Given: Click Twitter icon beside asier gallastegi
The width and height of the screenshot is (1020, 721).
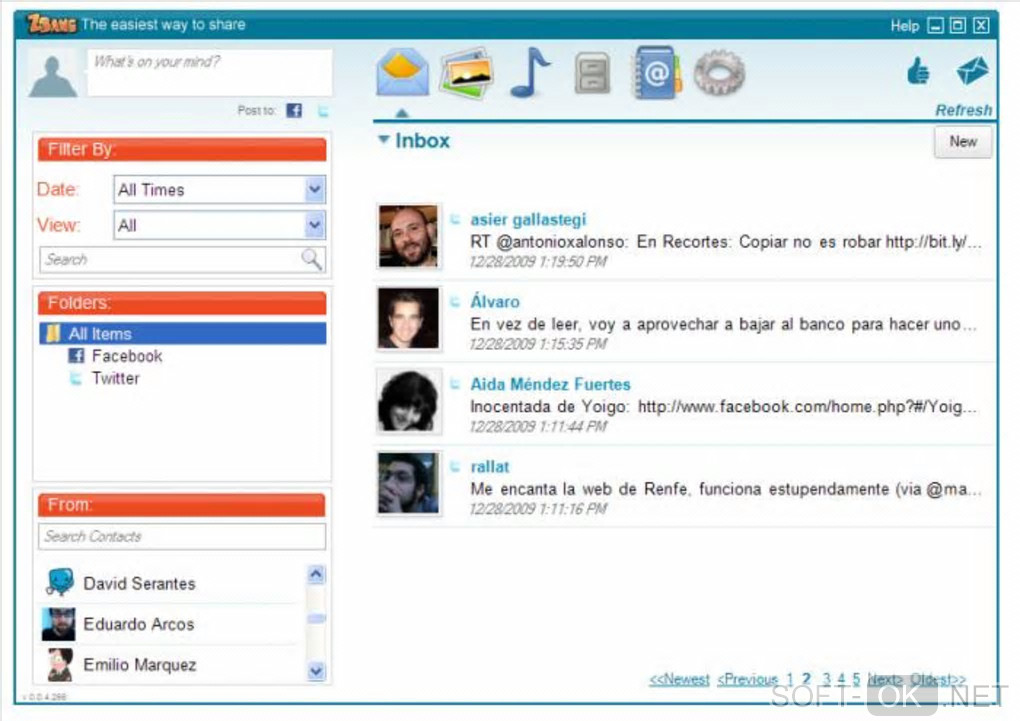Looking at the screenshot, I should [455, 219].
